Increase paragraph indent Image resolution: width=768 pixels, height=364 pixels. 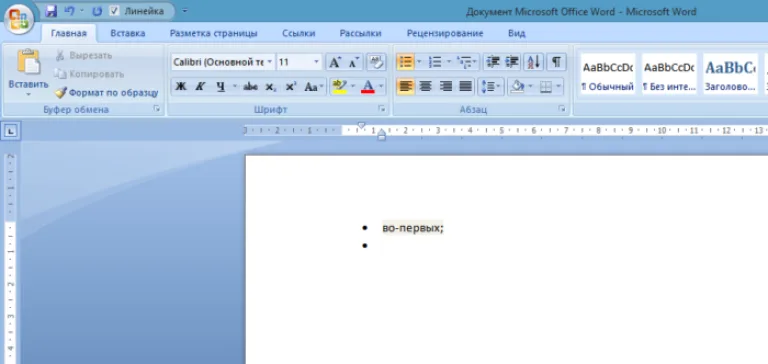coord(512,62)
